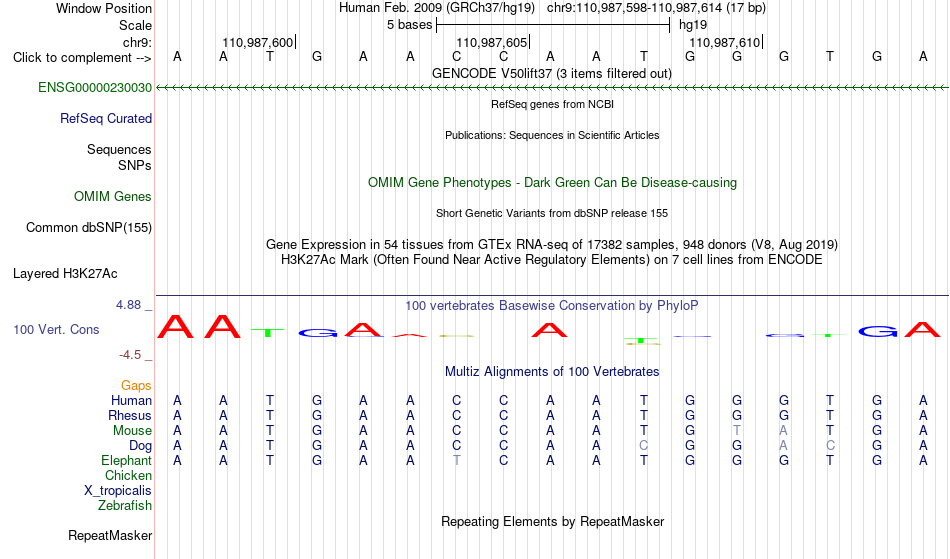Click 'Repeating Elements by RepeatMasker' title
The height and width of the screenshot is (559, 950).
coord(553,522)
